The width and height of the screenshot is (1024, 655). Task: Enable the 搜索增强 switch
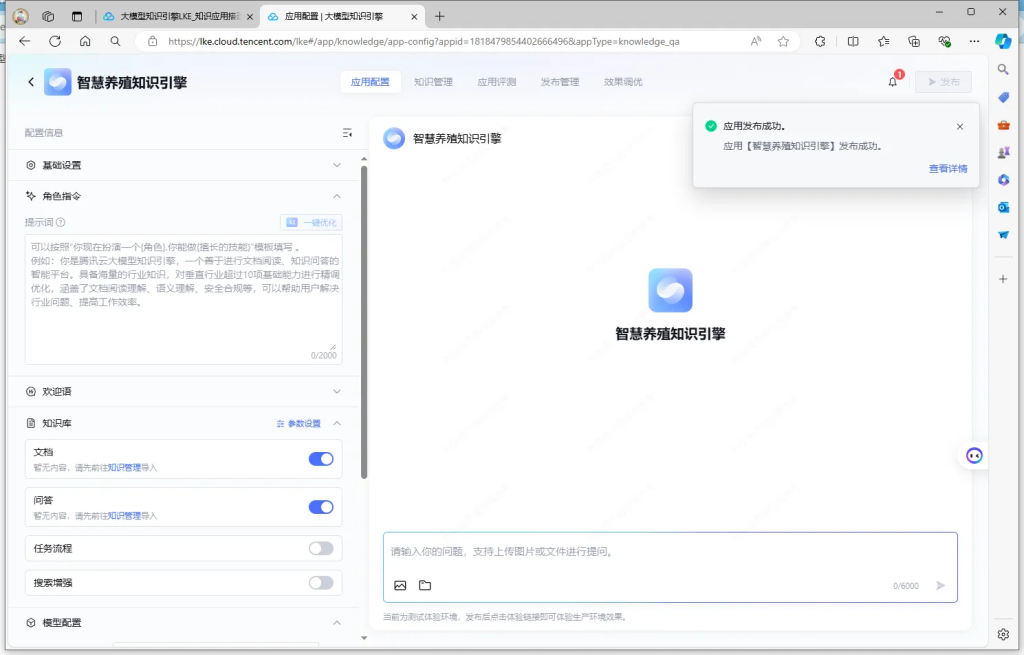320,582
